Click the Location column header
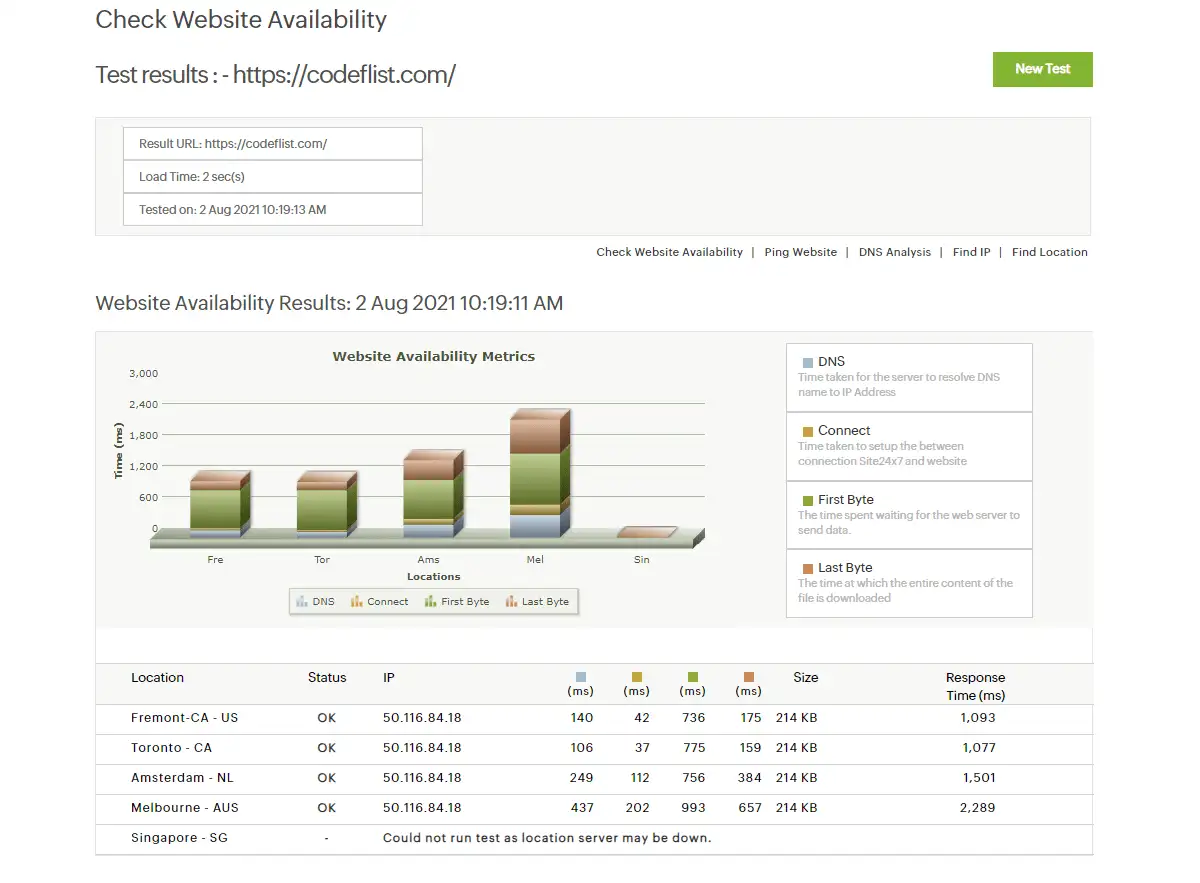 [157, 677]
